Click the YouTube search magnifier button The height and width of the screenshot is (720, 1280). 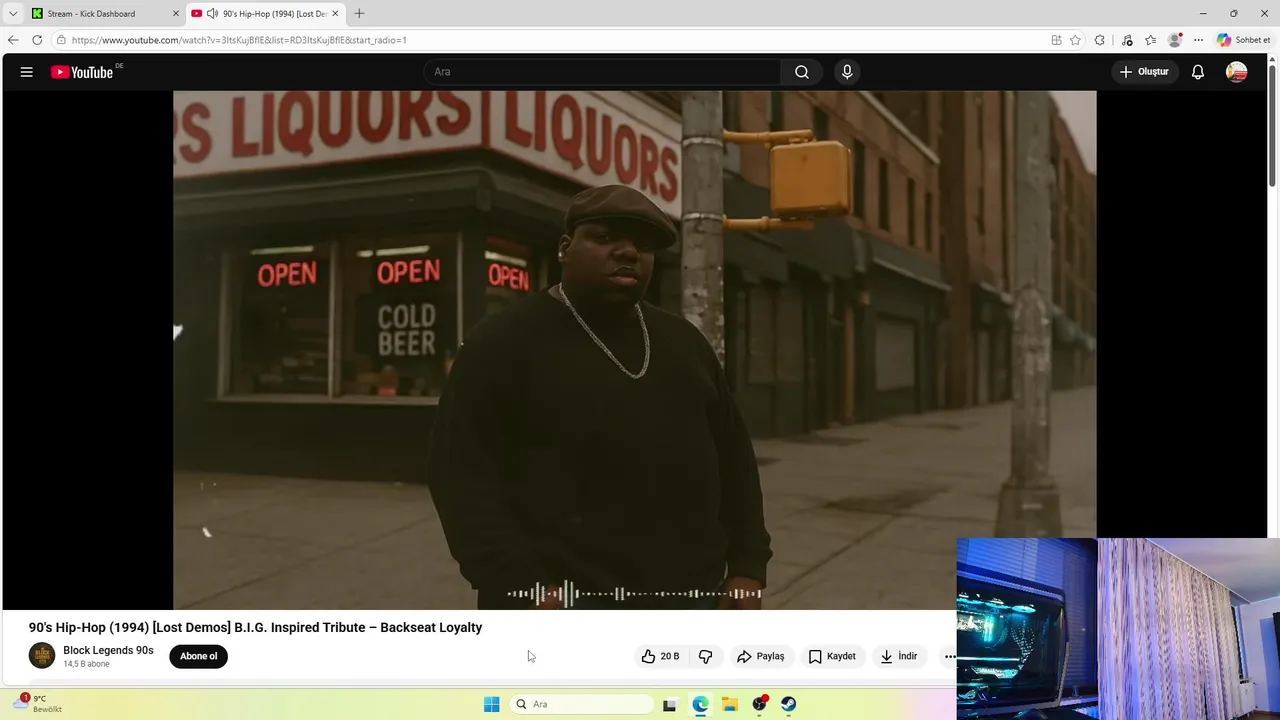802,72
